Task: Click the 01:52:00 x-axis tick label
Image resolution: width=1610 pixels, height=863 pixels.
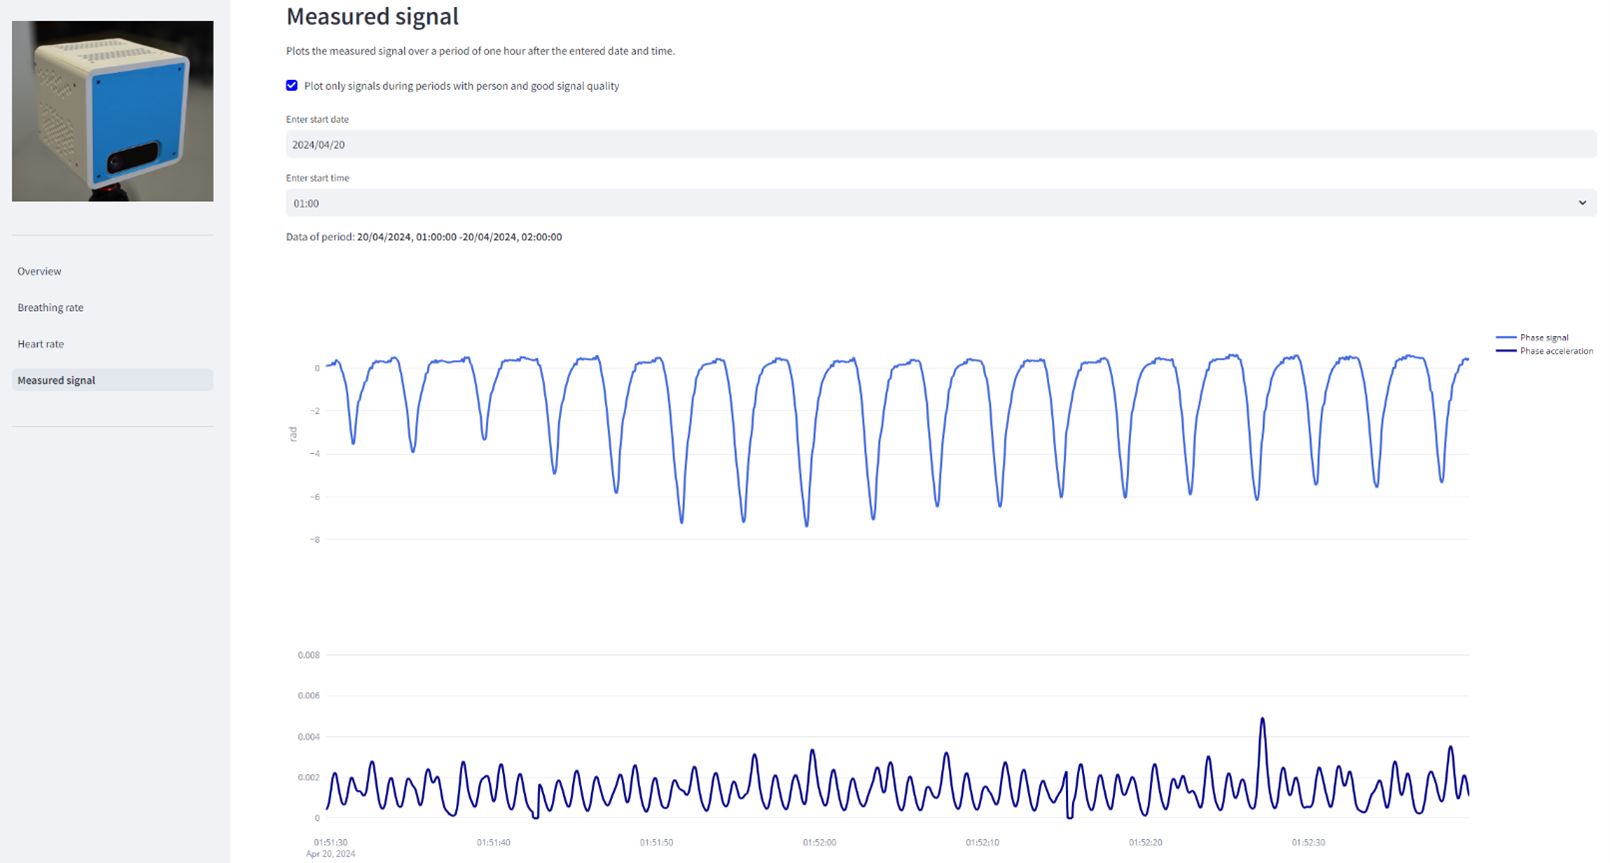Action: (x=819, y=842)
